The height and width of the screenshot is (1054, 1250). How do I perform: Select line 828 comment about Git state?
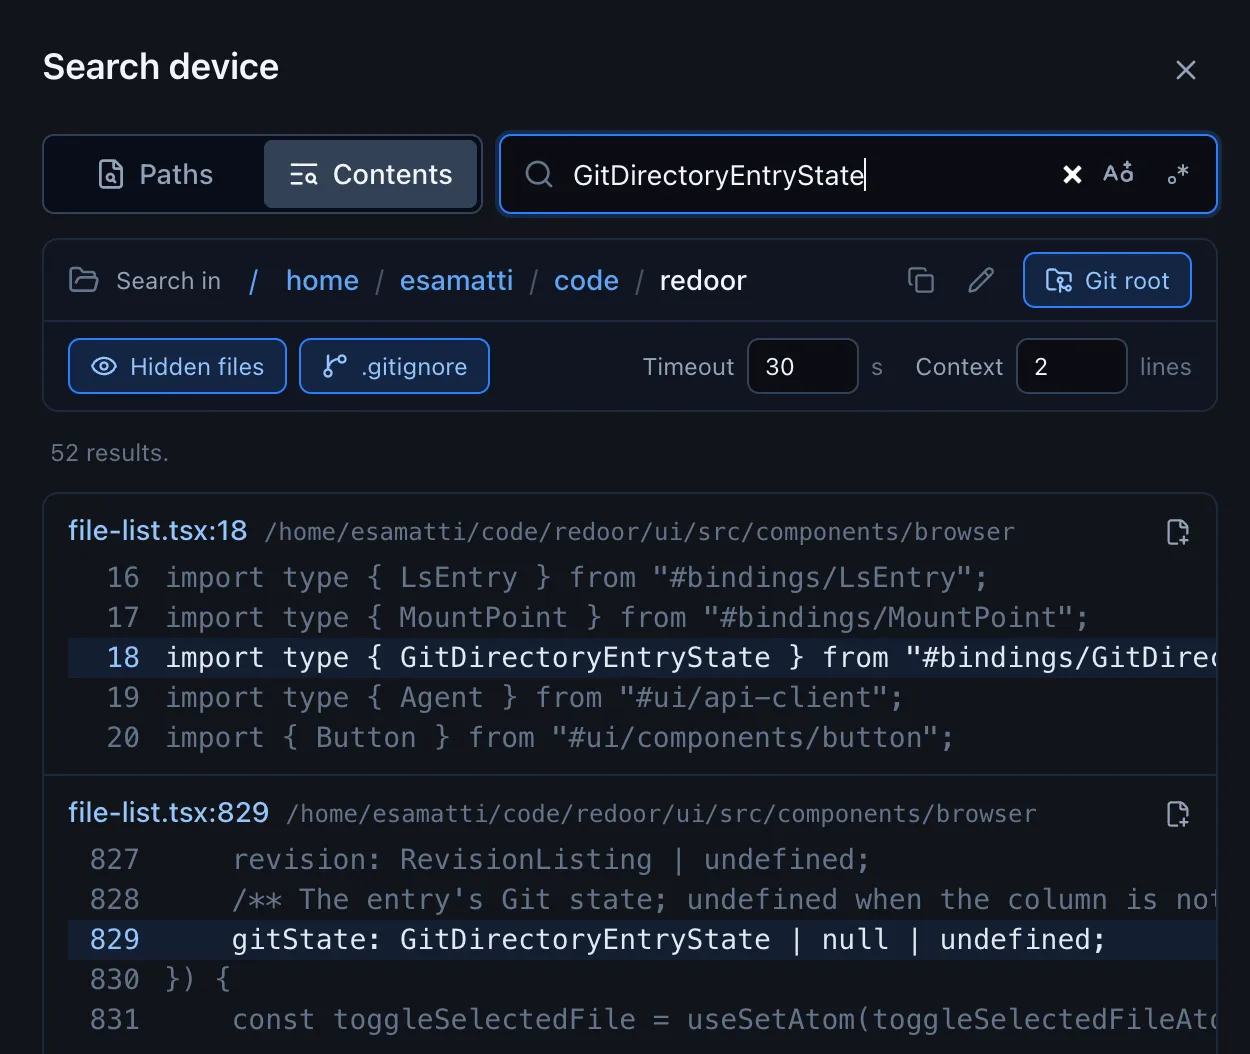tap(642, 900)
